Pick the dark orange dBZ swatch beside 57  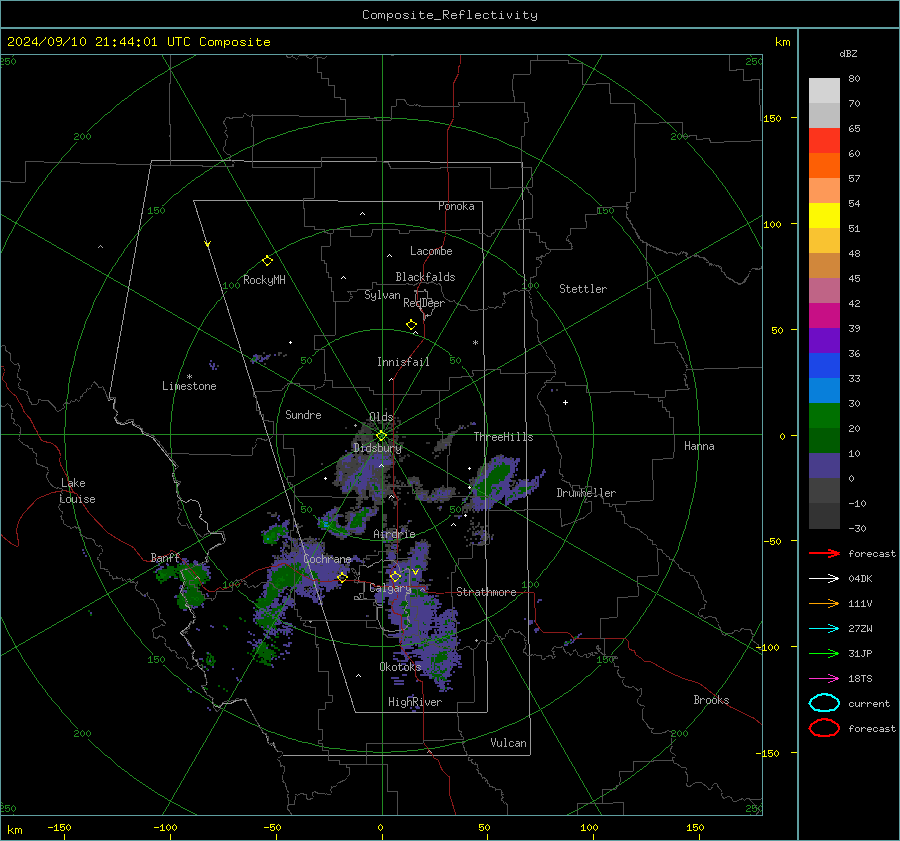click(824, 165)
